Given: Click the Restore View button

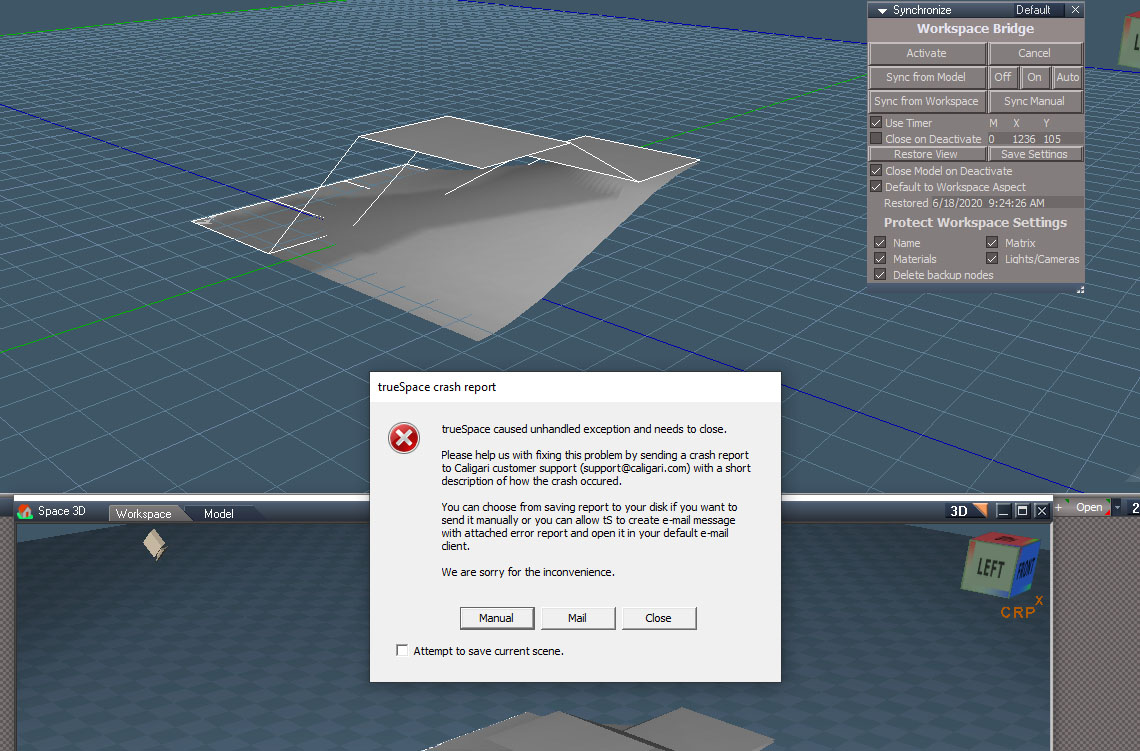Looking at the screenshot, I should [x=927, y=154].
